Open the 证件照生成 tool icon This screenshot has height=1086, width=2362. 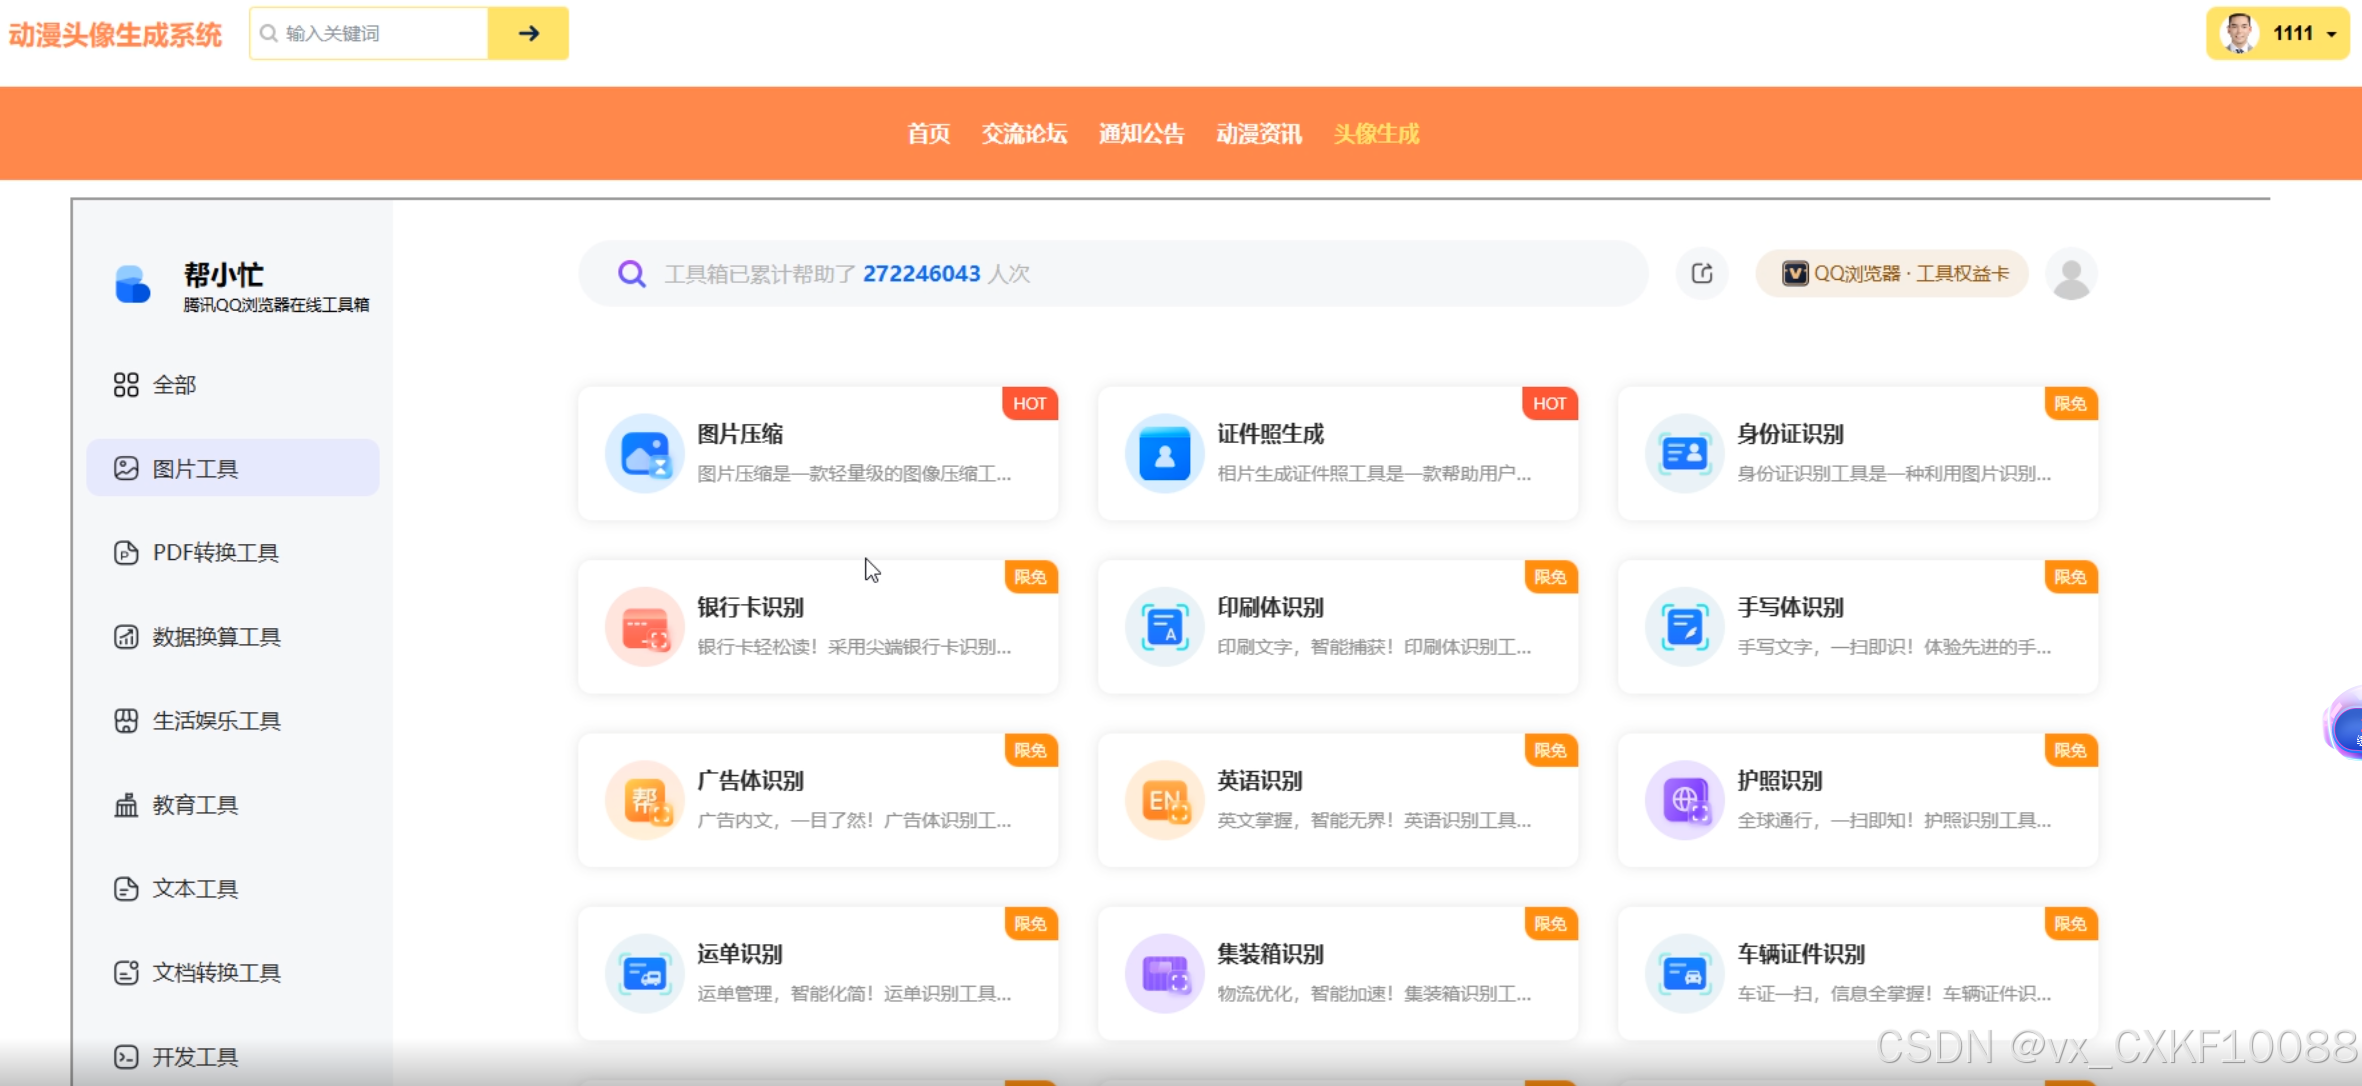coord(1164,453)
